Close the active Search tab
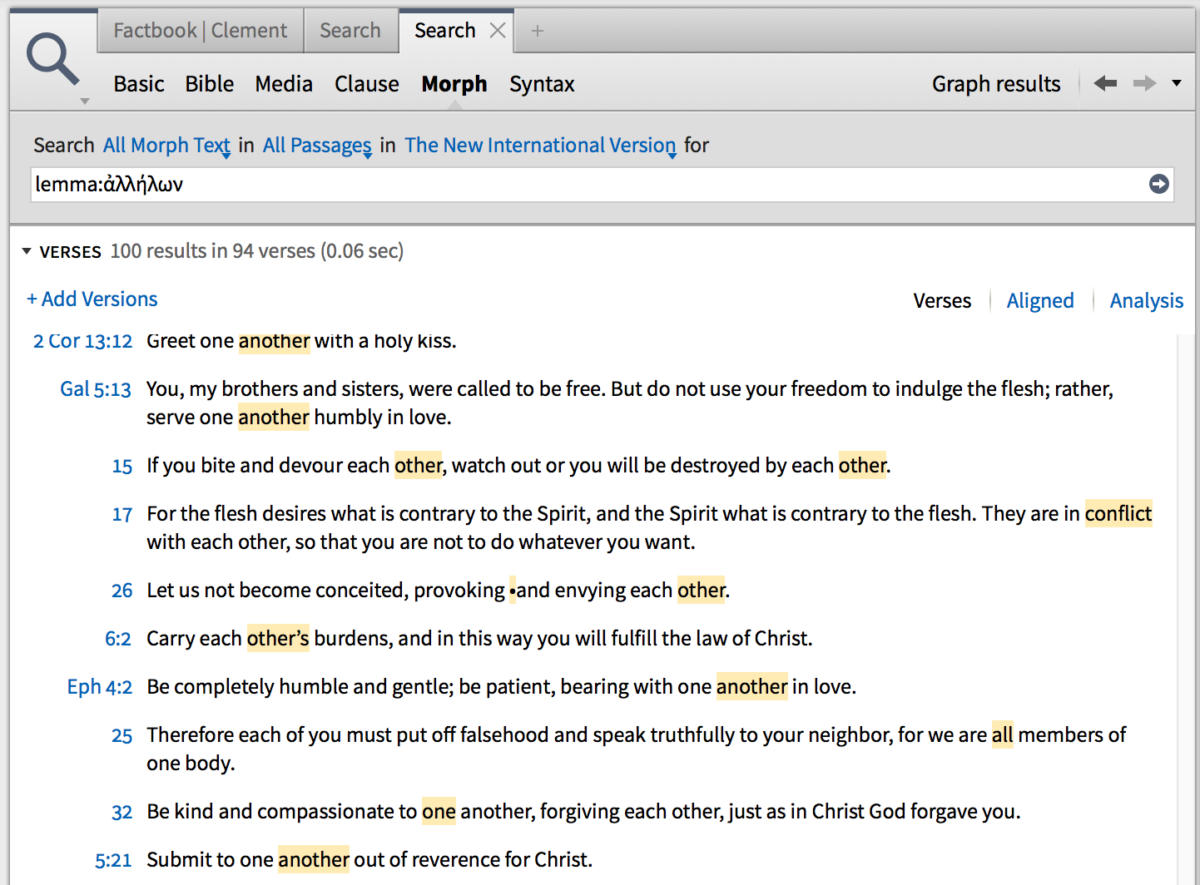This screenshot has height=885, width=1200. 497,31
